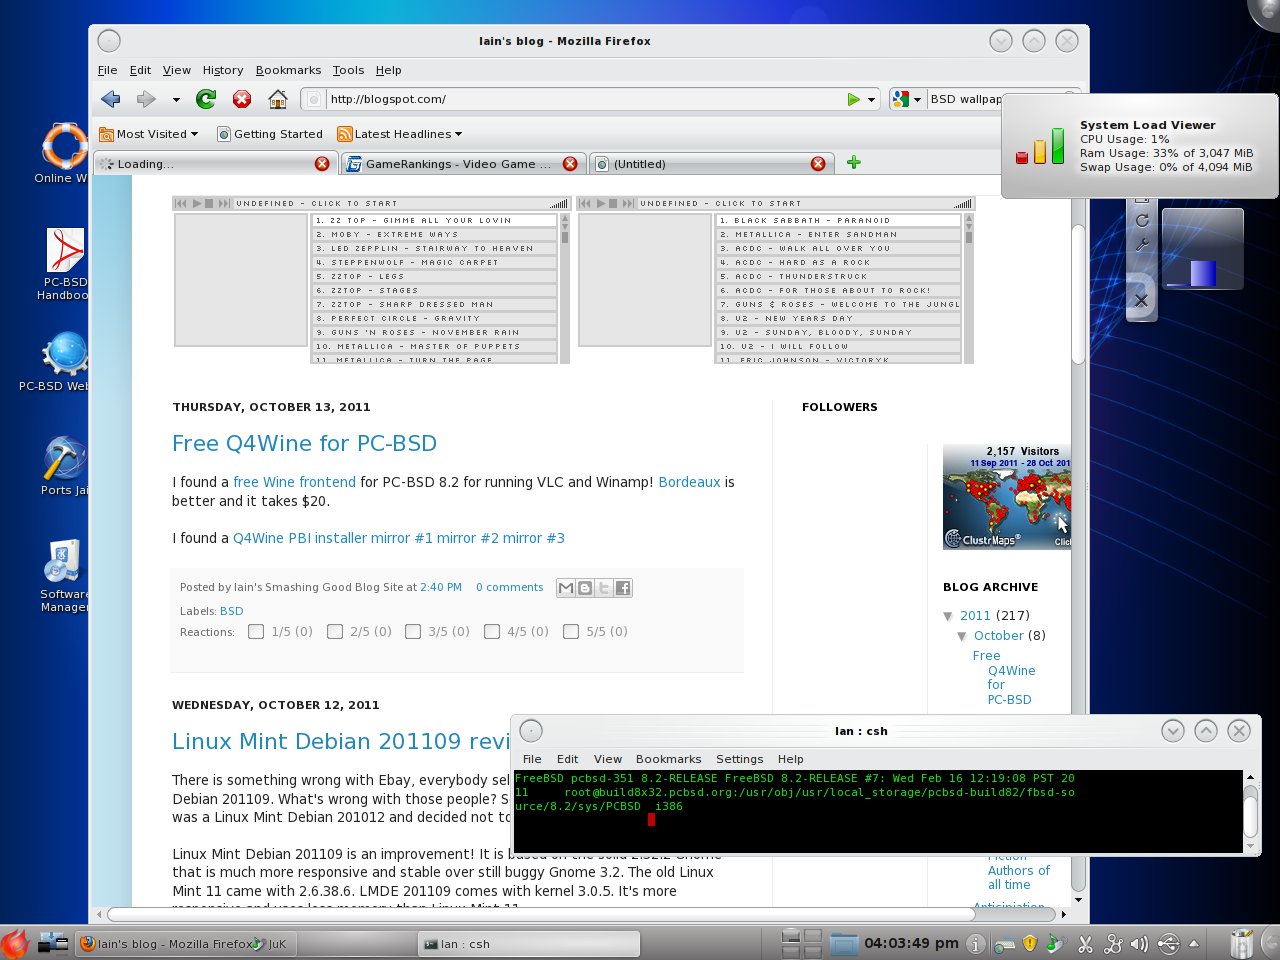Click the USB device notifier tray icon

[1167, 943]
